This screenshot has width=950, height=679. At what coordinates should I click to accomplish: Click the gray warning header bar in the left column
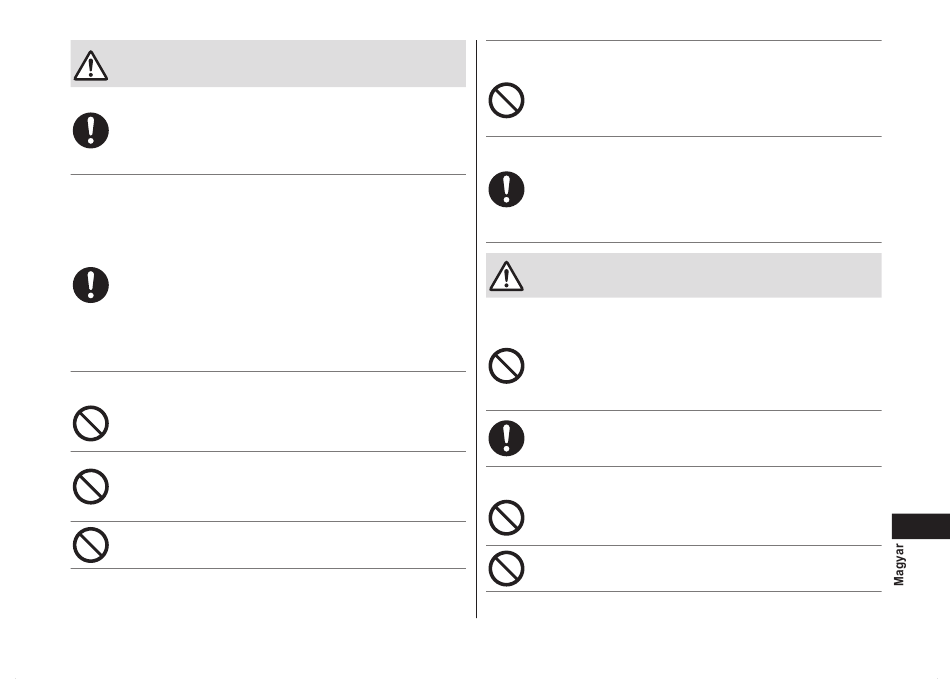tap(268, 64)
